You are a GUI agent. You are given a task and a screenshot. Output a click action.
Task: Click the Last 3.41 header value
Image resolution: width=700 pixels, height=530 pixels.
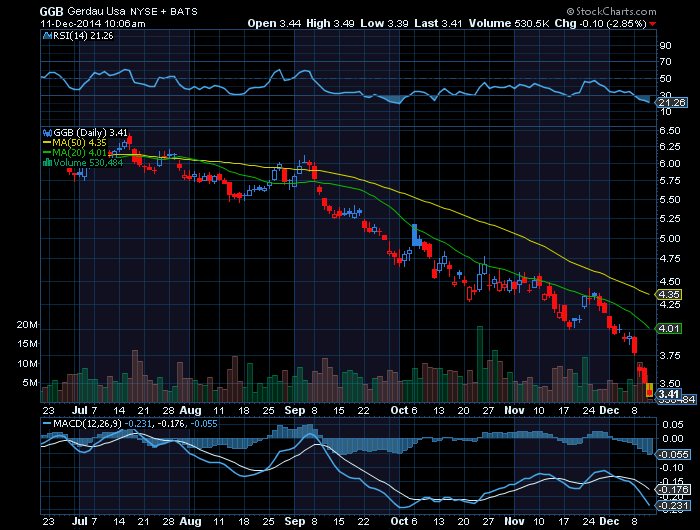click(x=438, y=24)
